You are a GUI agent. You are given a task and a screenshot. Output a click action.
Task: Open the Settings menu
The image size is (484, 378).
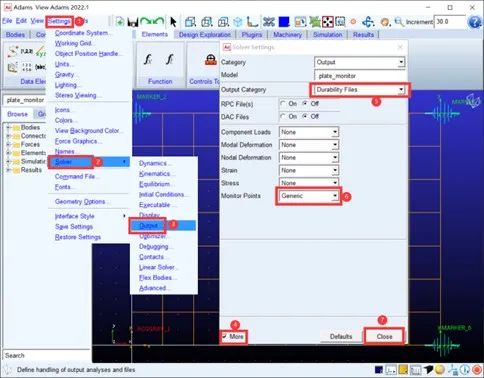point(59,22)
